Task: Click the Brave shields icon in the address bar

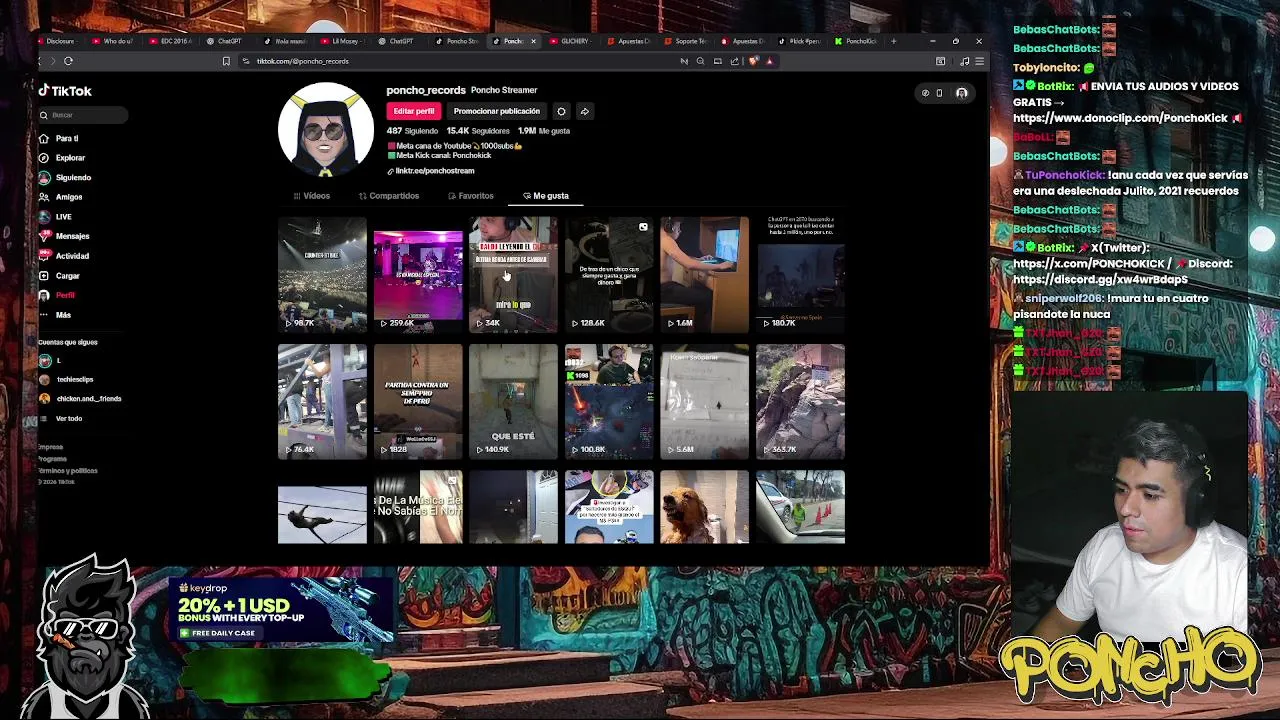Action: [753, 61]
